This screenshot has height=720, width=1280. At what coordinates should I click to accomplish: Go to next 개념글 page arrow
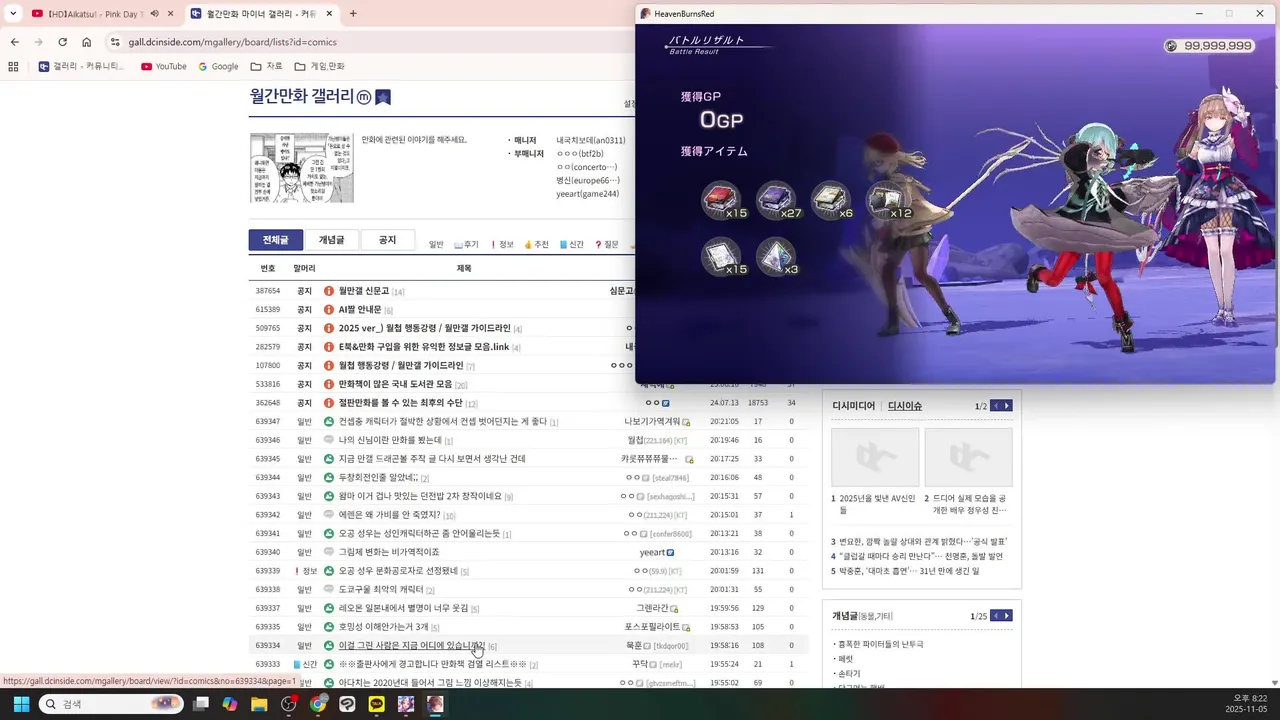1007,616
